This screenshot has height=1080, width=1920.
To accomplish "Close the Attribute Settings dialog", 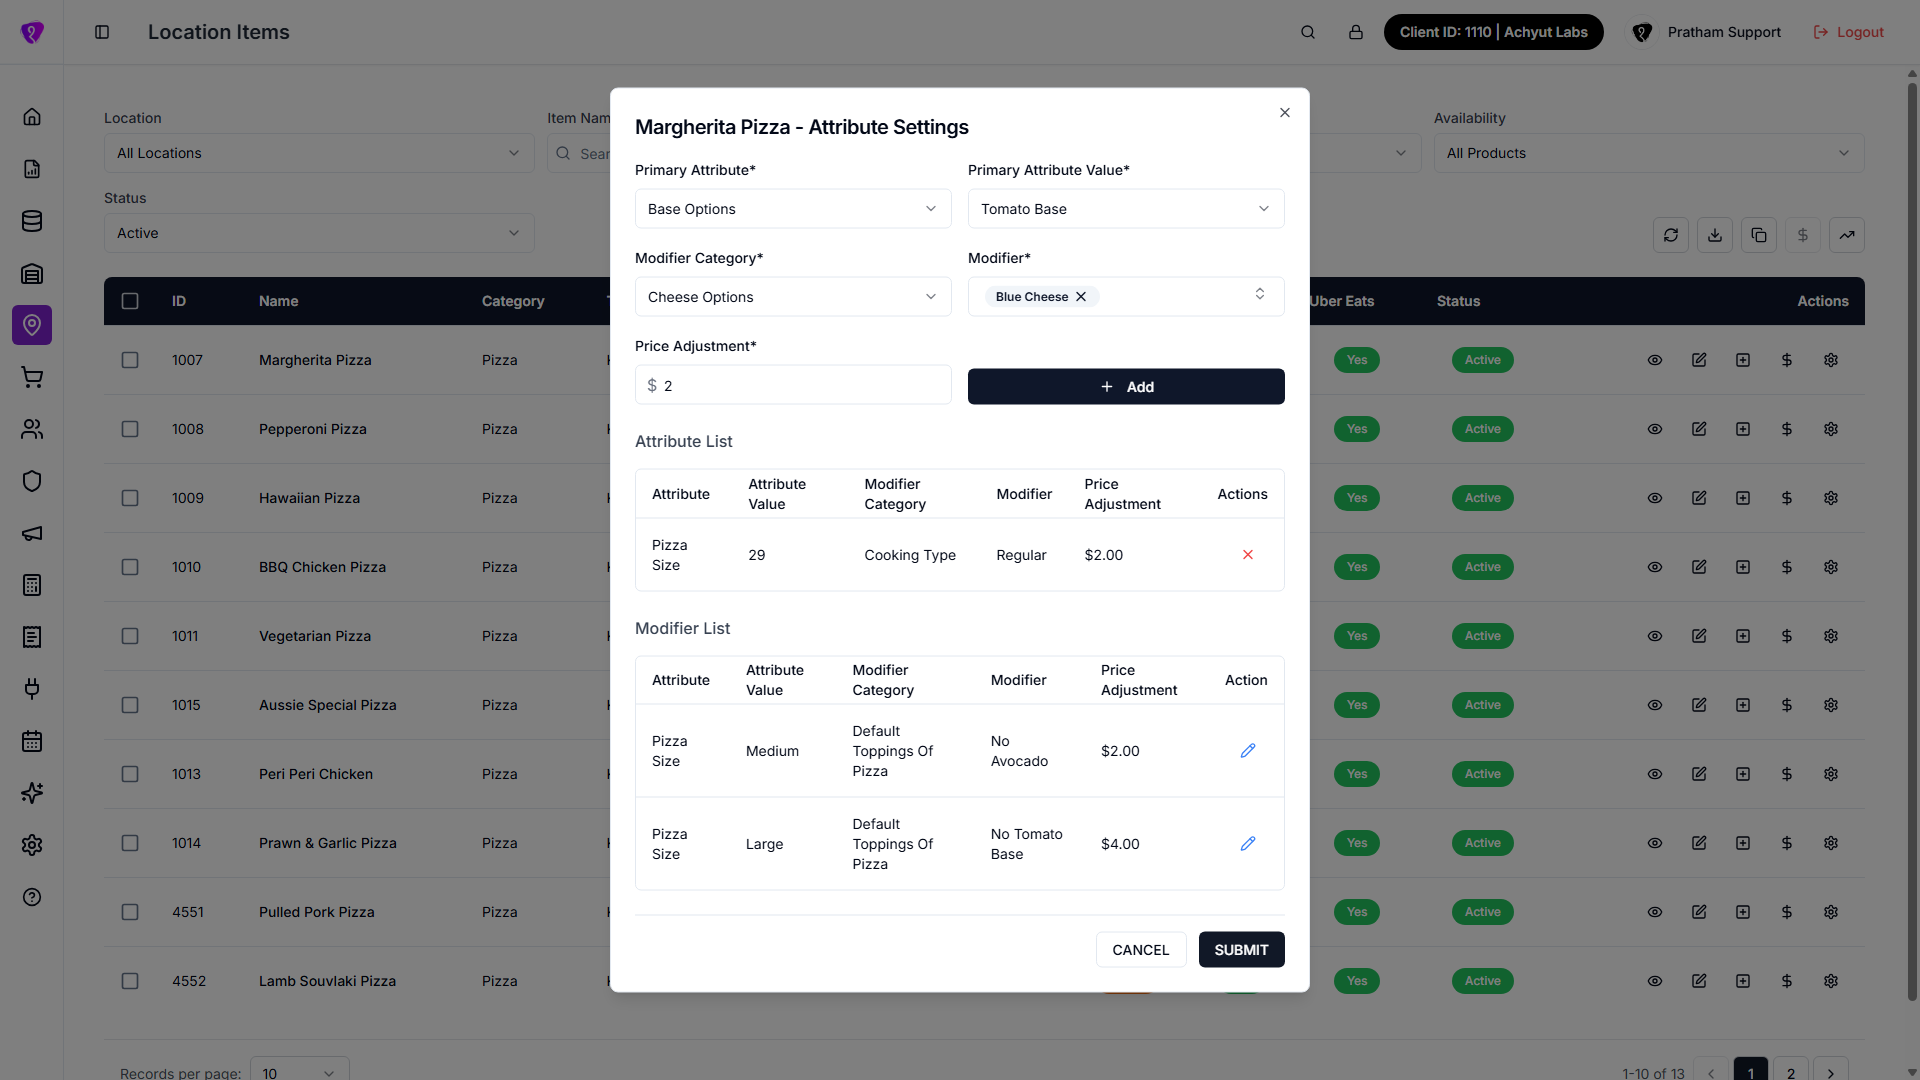I will (x=1285, y=113).
